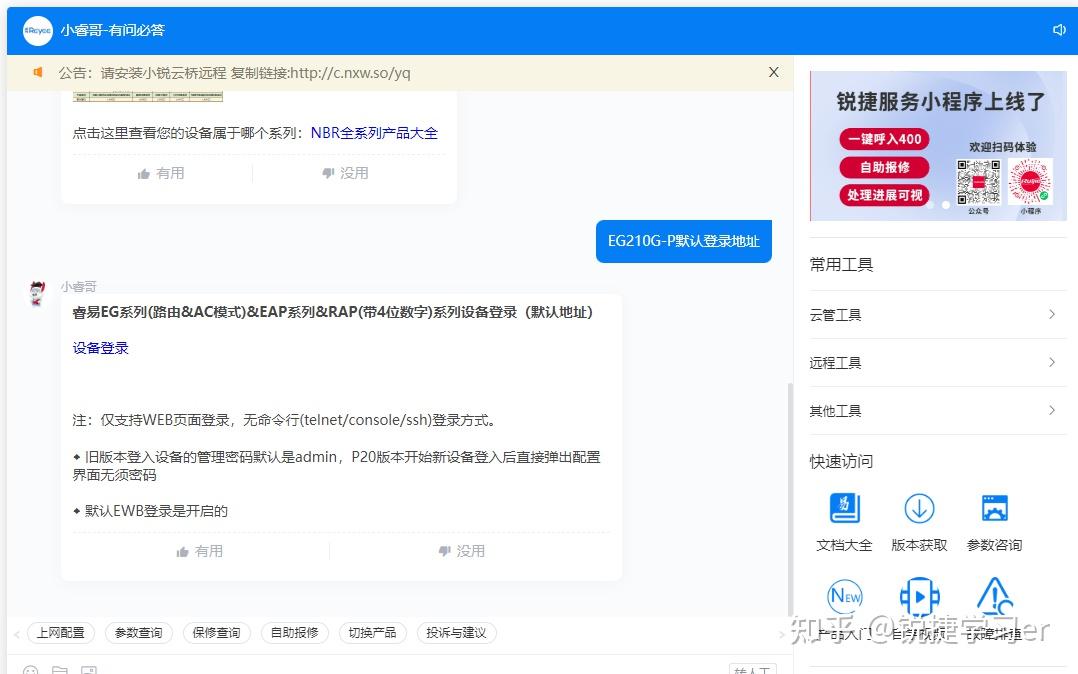Open 版本获取 download icon
Screen dimensions: 1078x674
[x=919, y=508]
